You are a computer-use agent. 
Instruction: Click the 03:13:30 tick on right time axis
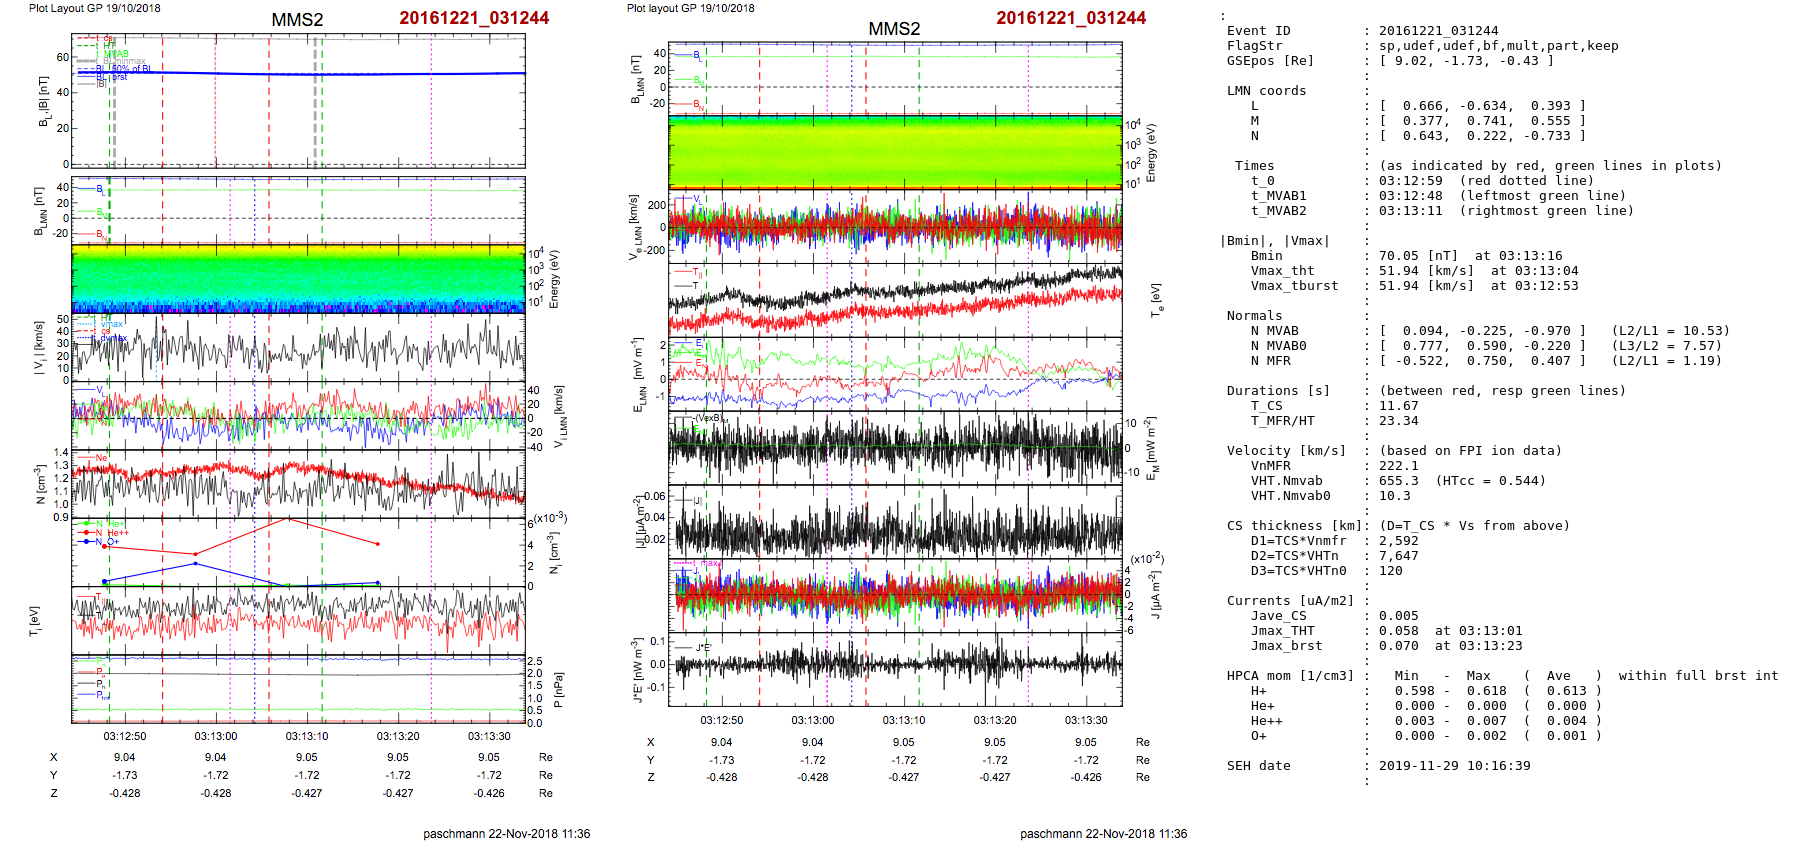pyautogui.click(x=1086, y=720)
